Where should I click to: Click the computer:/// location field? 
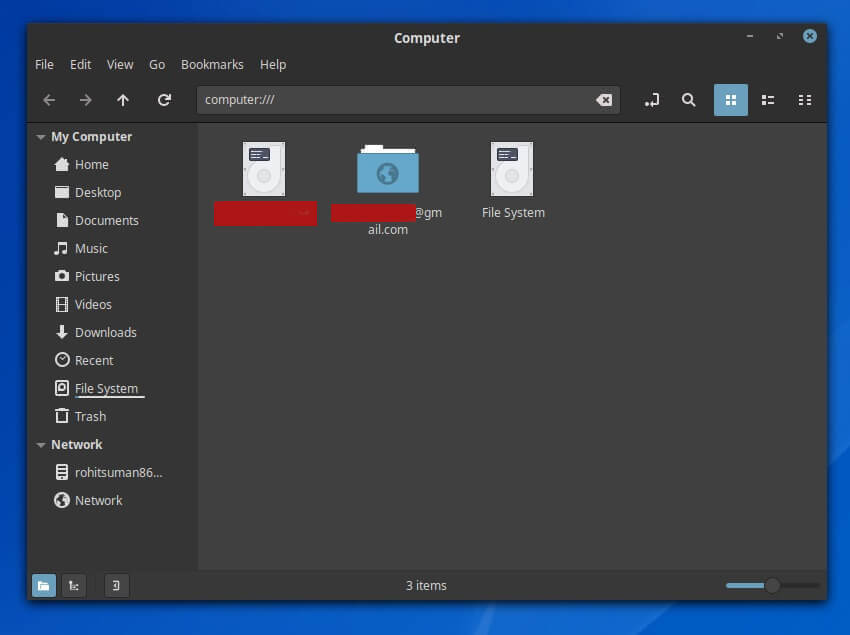395,100
